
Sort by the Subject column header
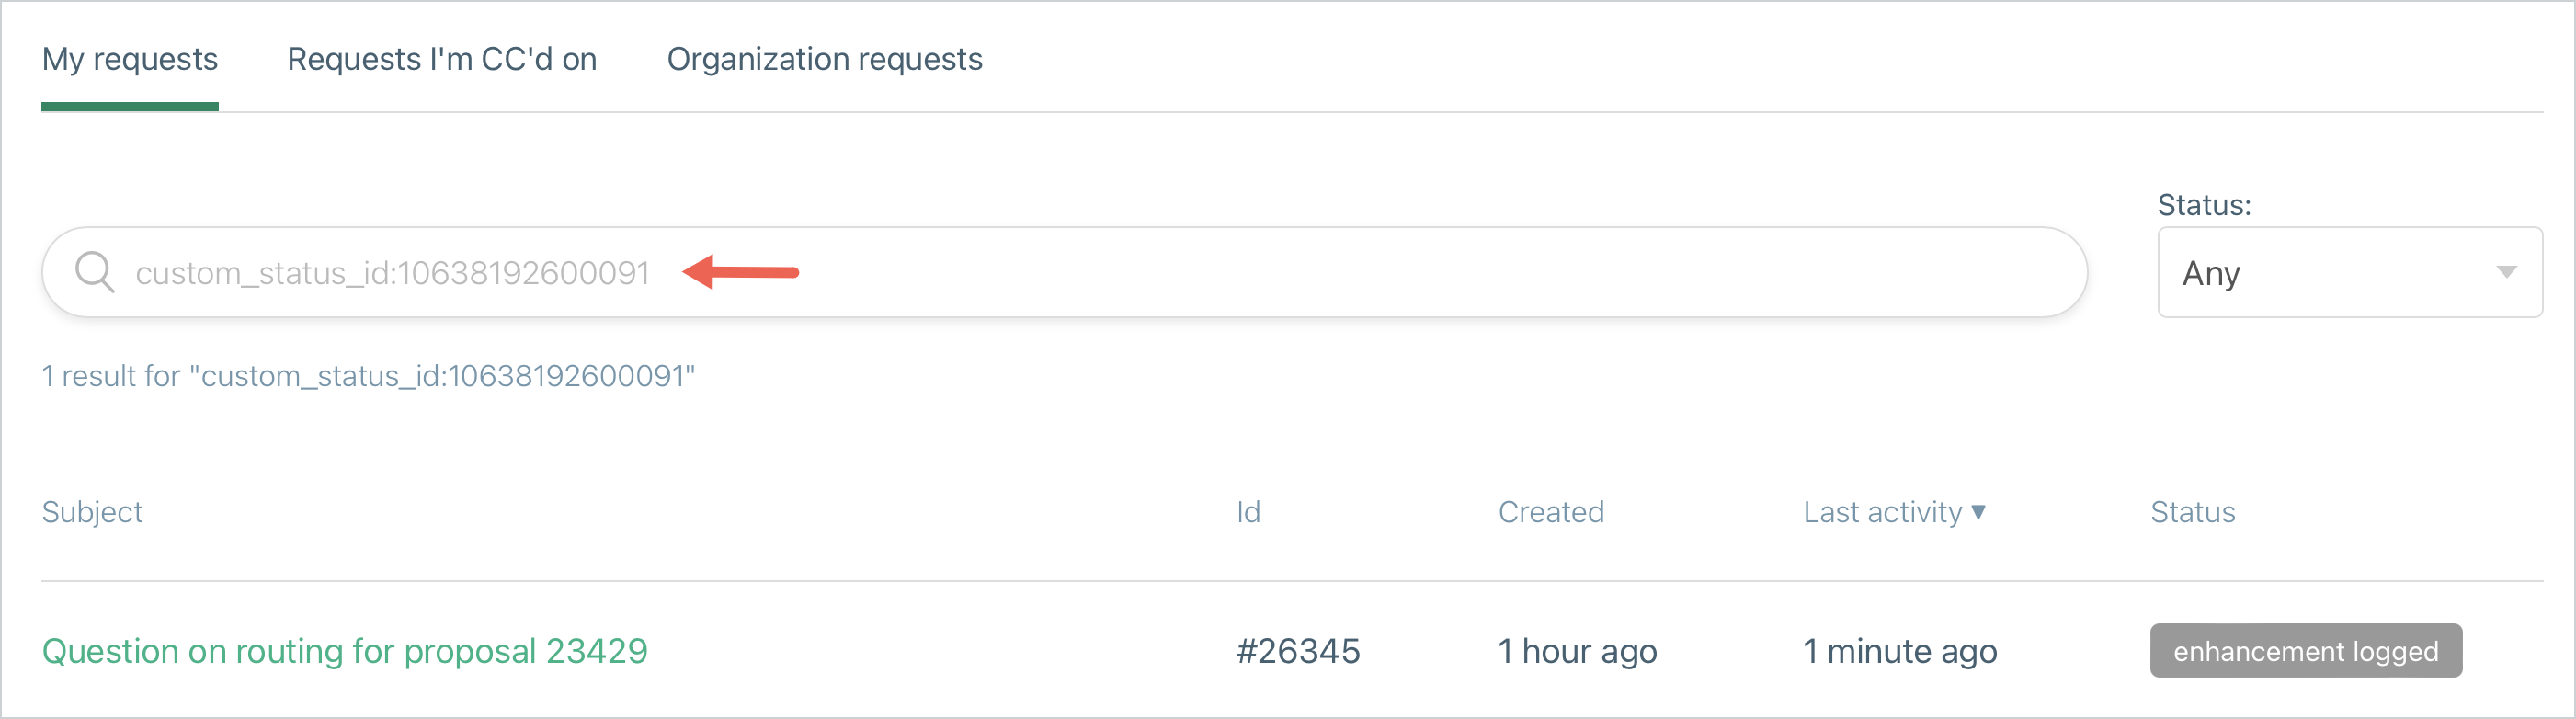tap(92, 512)
